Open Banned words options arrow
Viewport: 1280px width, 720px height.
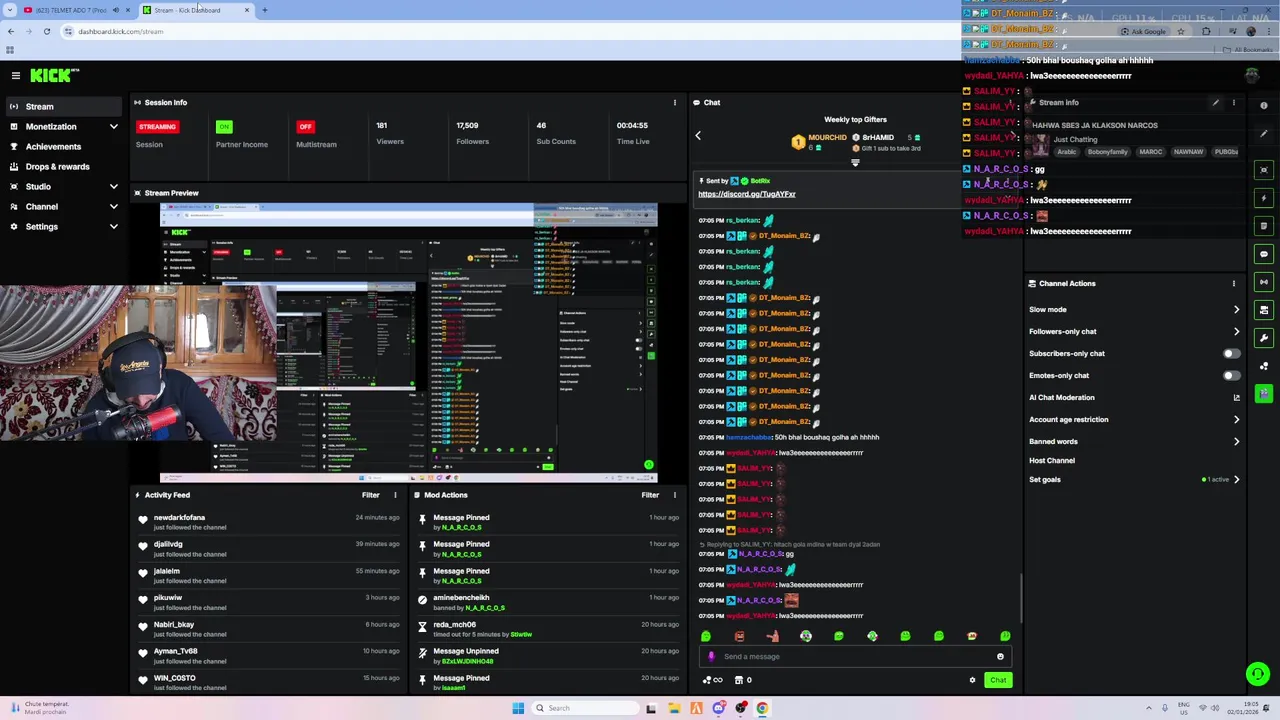(x=1236, y=441)
